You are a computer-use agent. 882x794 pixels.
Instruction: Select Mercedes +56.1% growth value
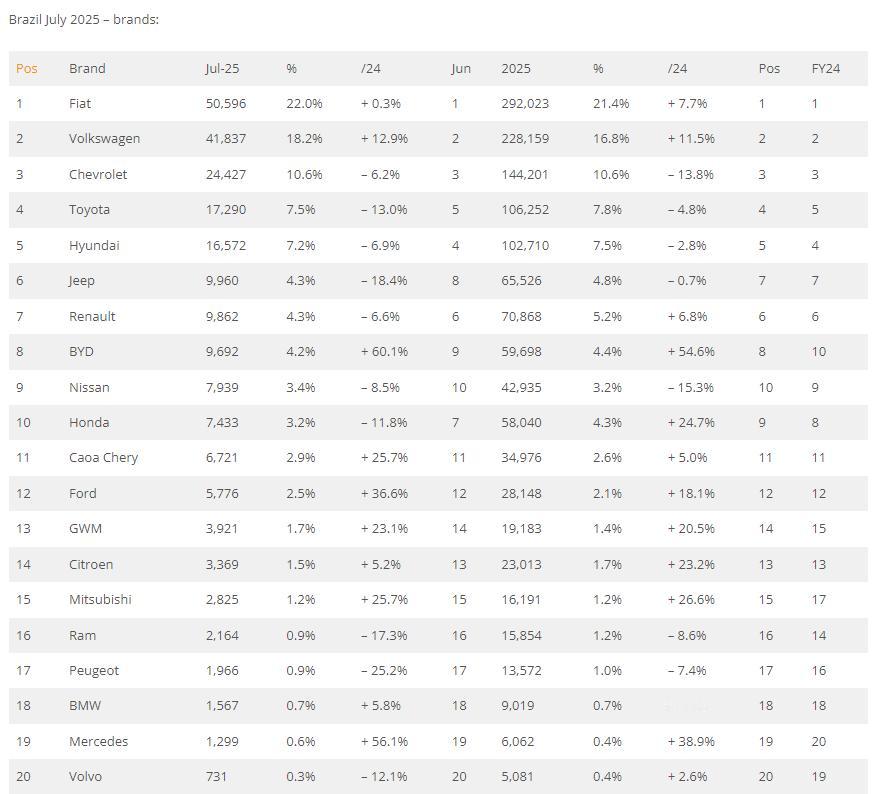[384, 741]
